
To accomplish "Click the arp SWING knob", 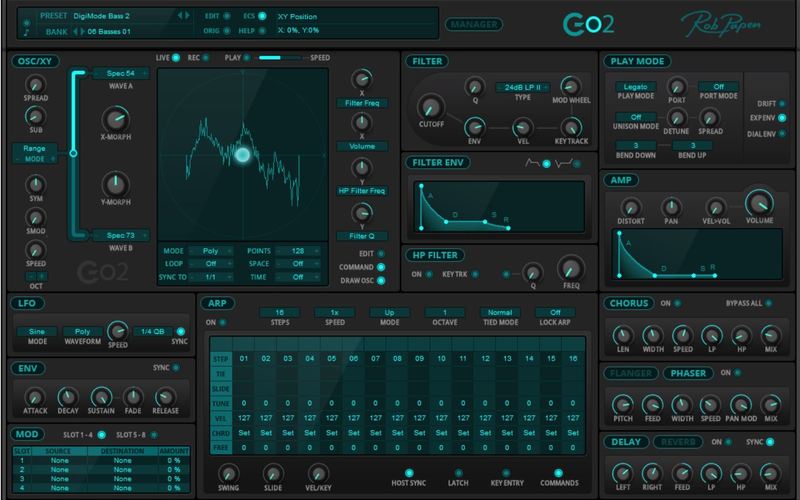I will 228,473.
